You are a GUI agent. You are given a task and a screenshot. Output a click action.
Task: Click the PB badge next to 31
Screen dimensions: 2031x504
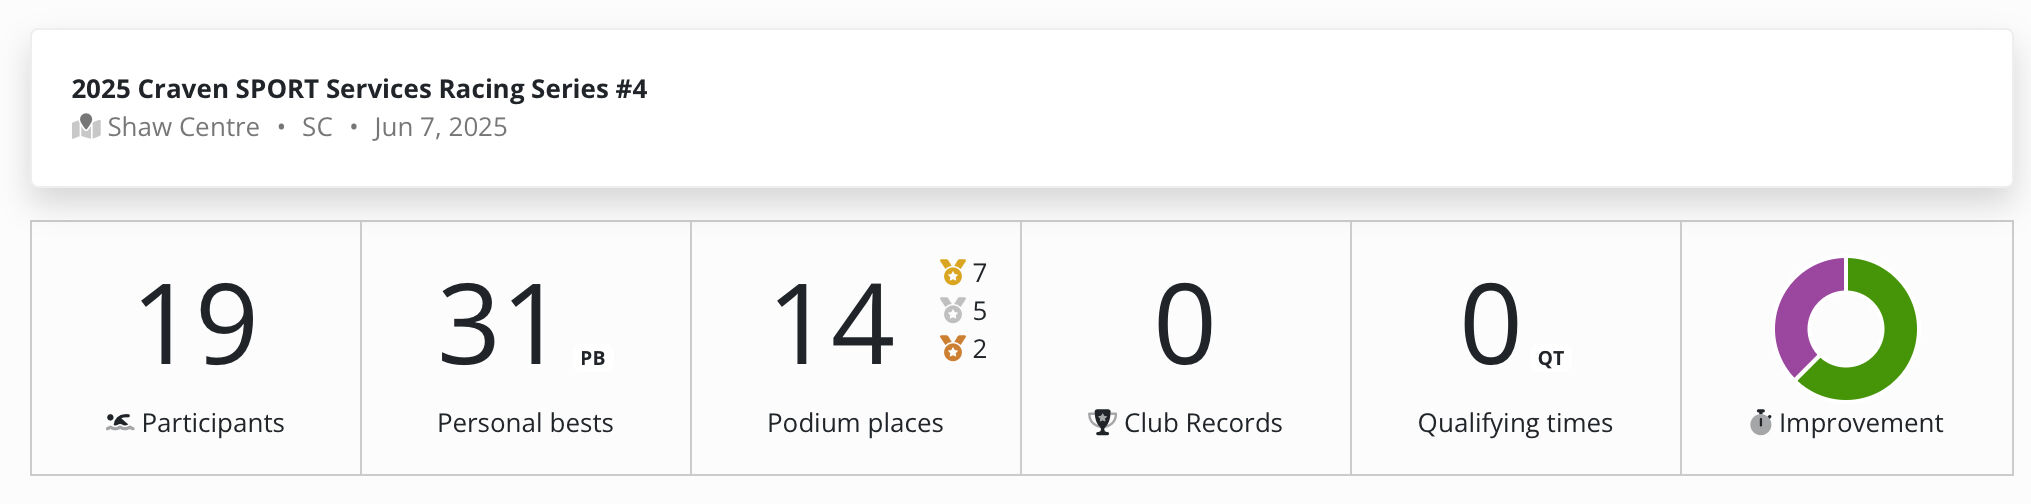[593, 358]
